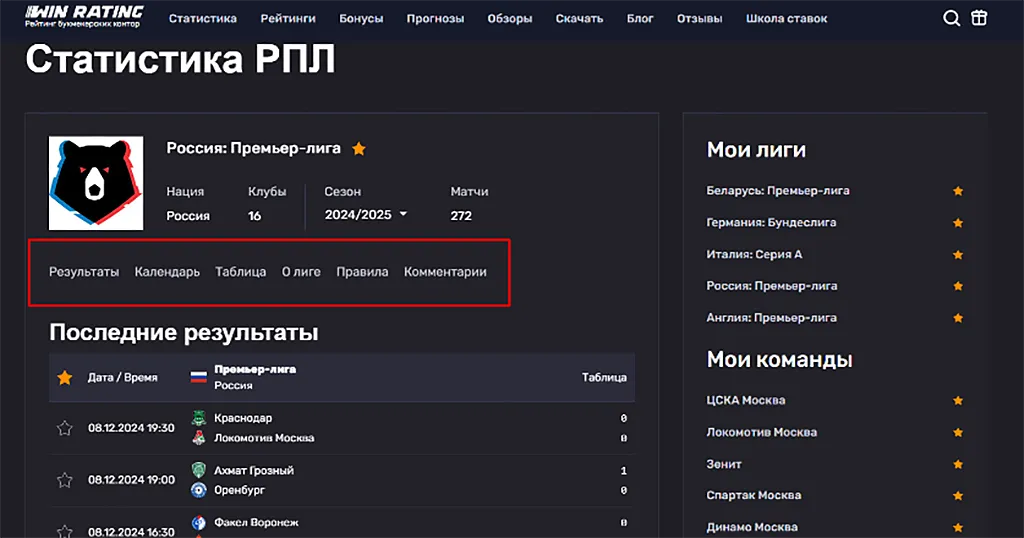Switch to the Календарь tab
The width and height of the screenshot is (1024, 538).
[167, 272]
